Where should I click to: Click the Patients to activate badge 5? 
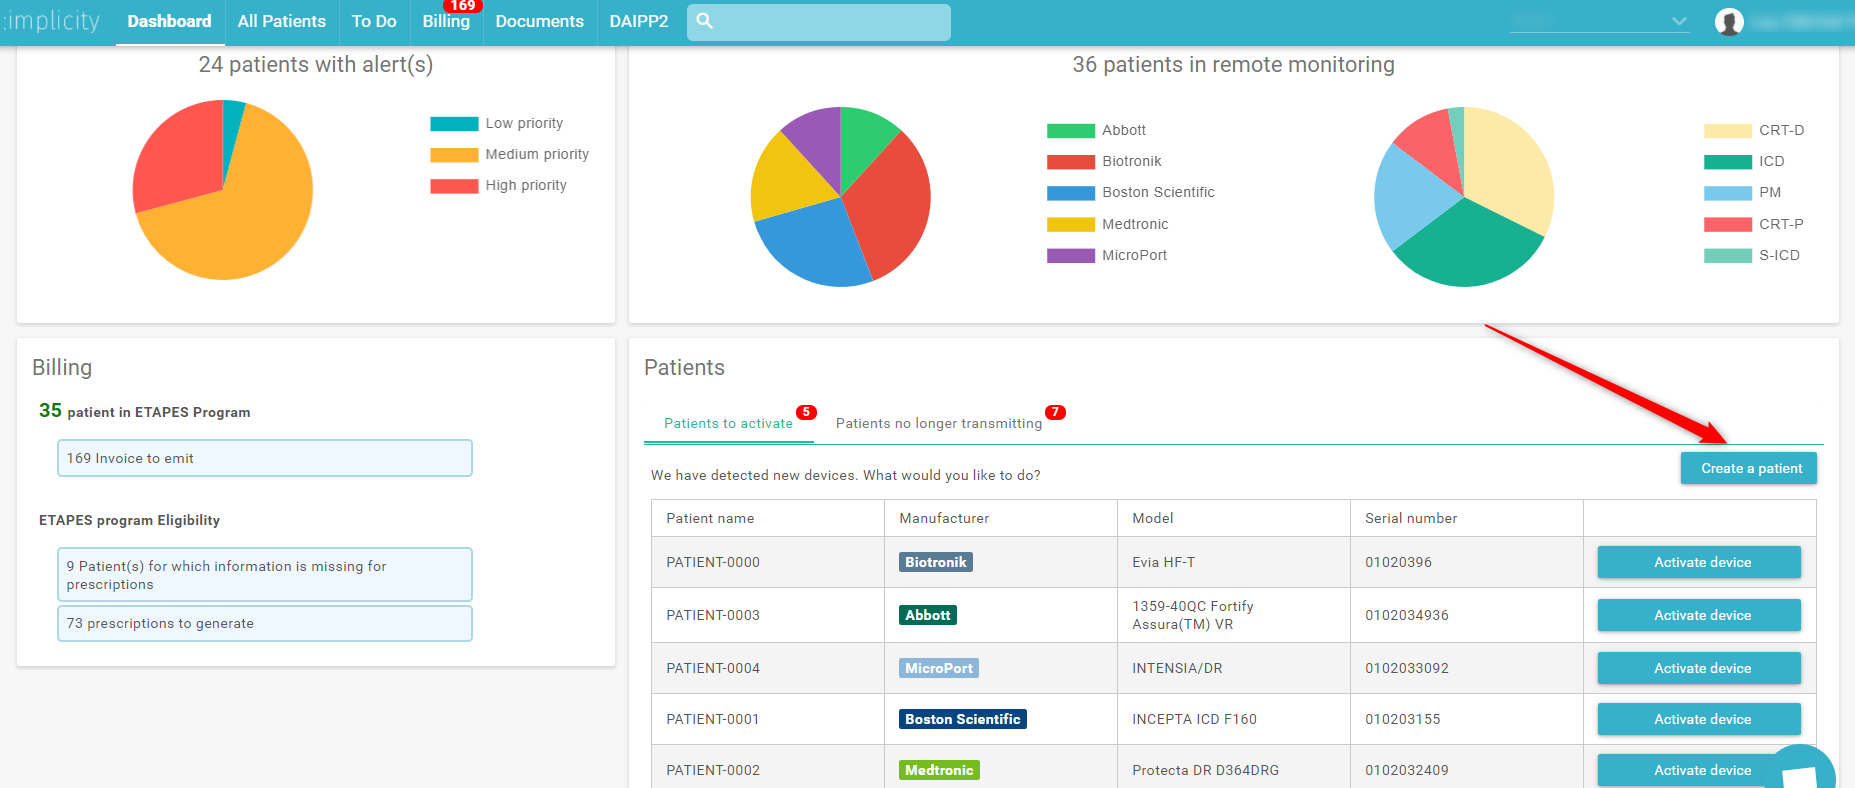click(x=806, y=412)
